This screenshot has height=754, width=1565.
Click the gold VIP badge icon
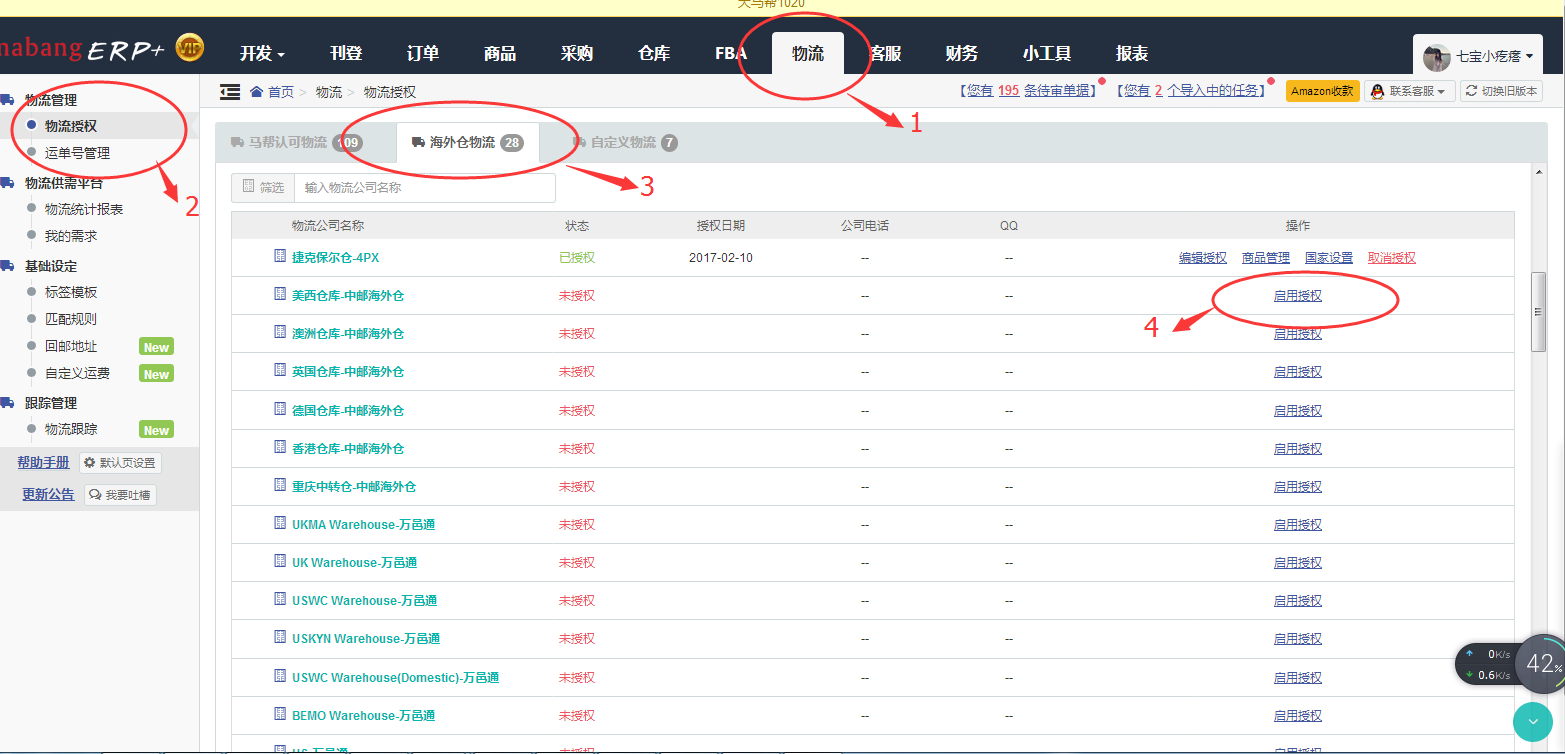[x=190, y=47]
